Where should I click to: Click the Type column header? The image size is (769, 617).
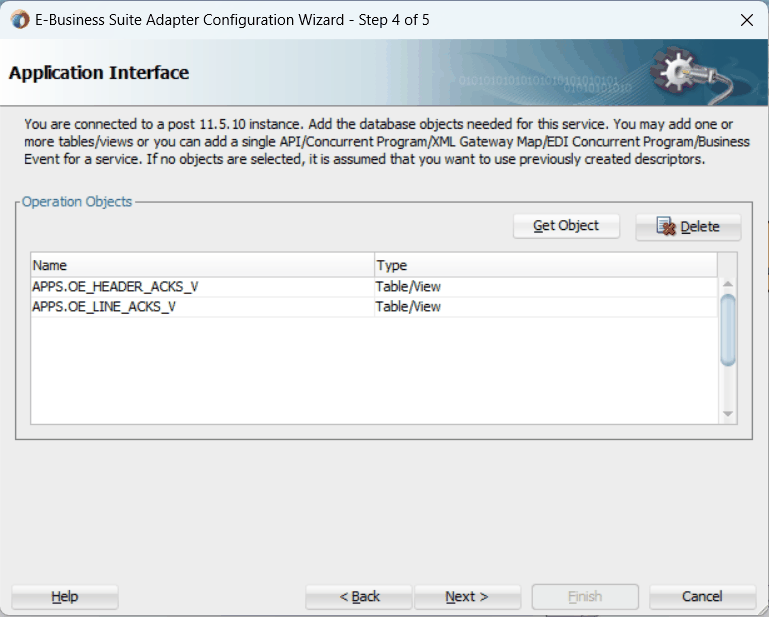pos(546,265)
